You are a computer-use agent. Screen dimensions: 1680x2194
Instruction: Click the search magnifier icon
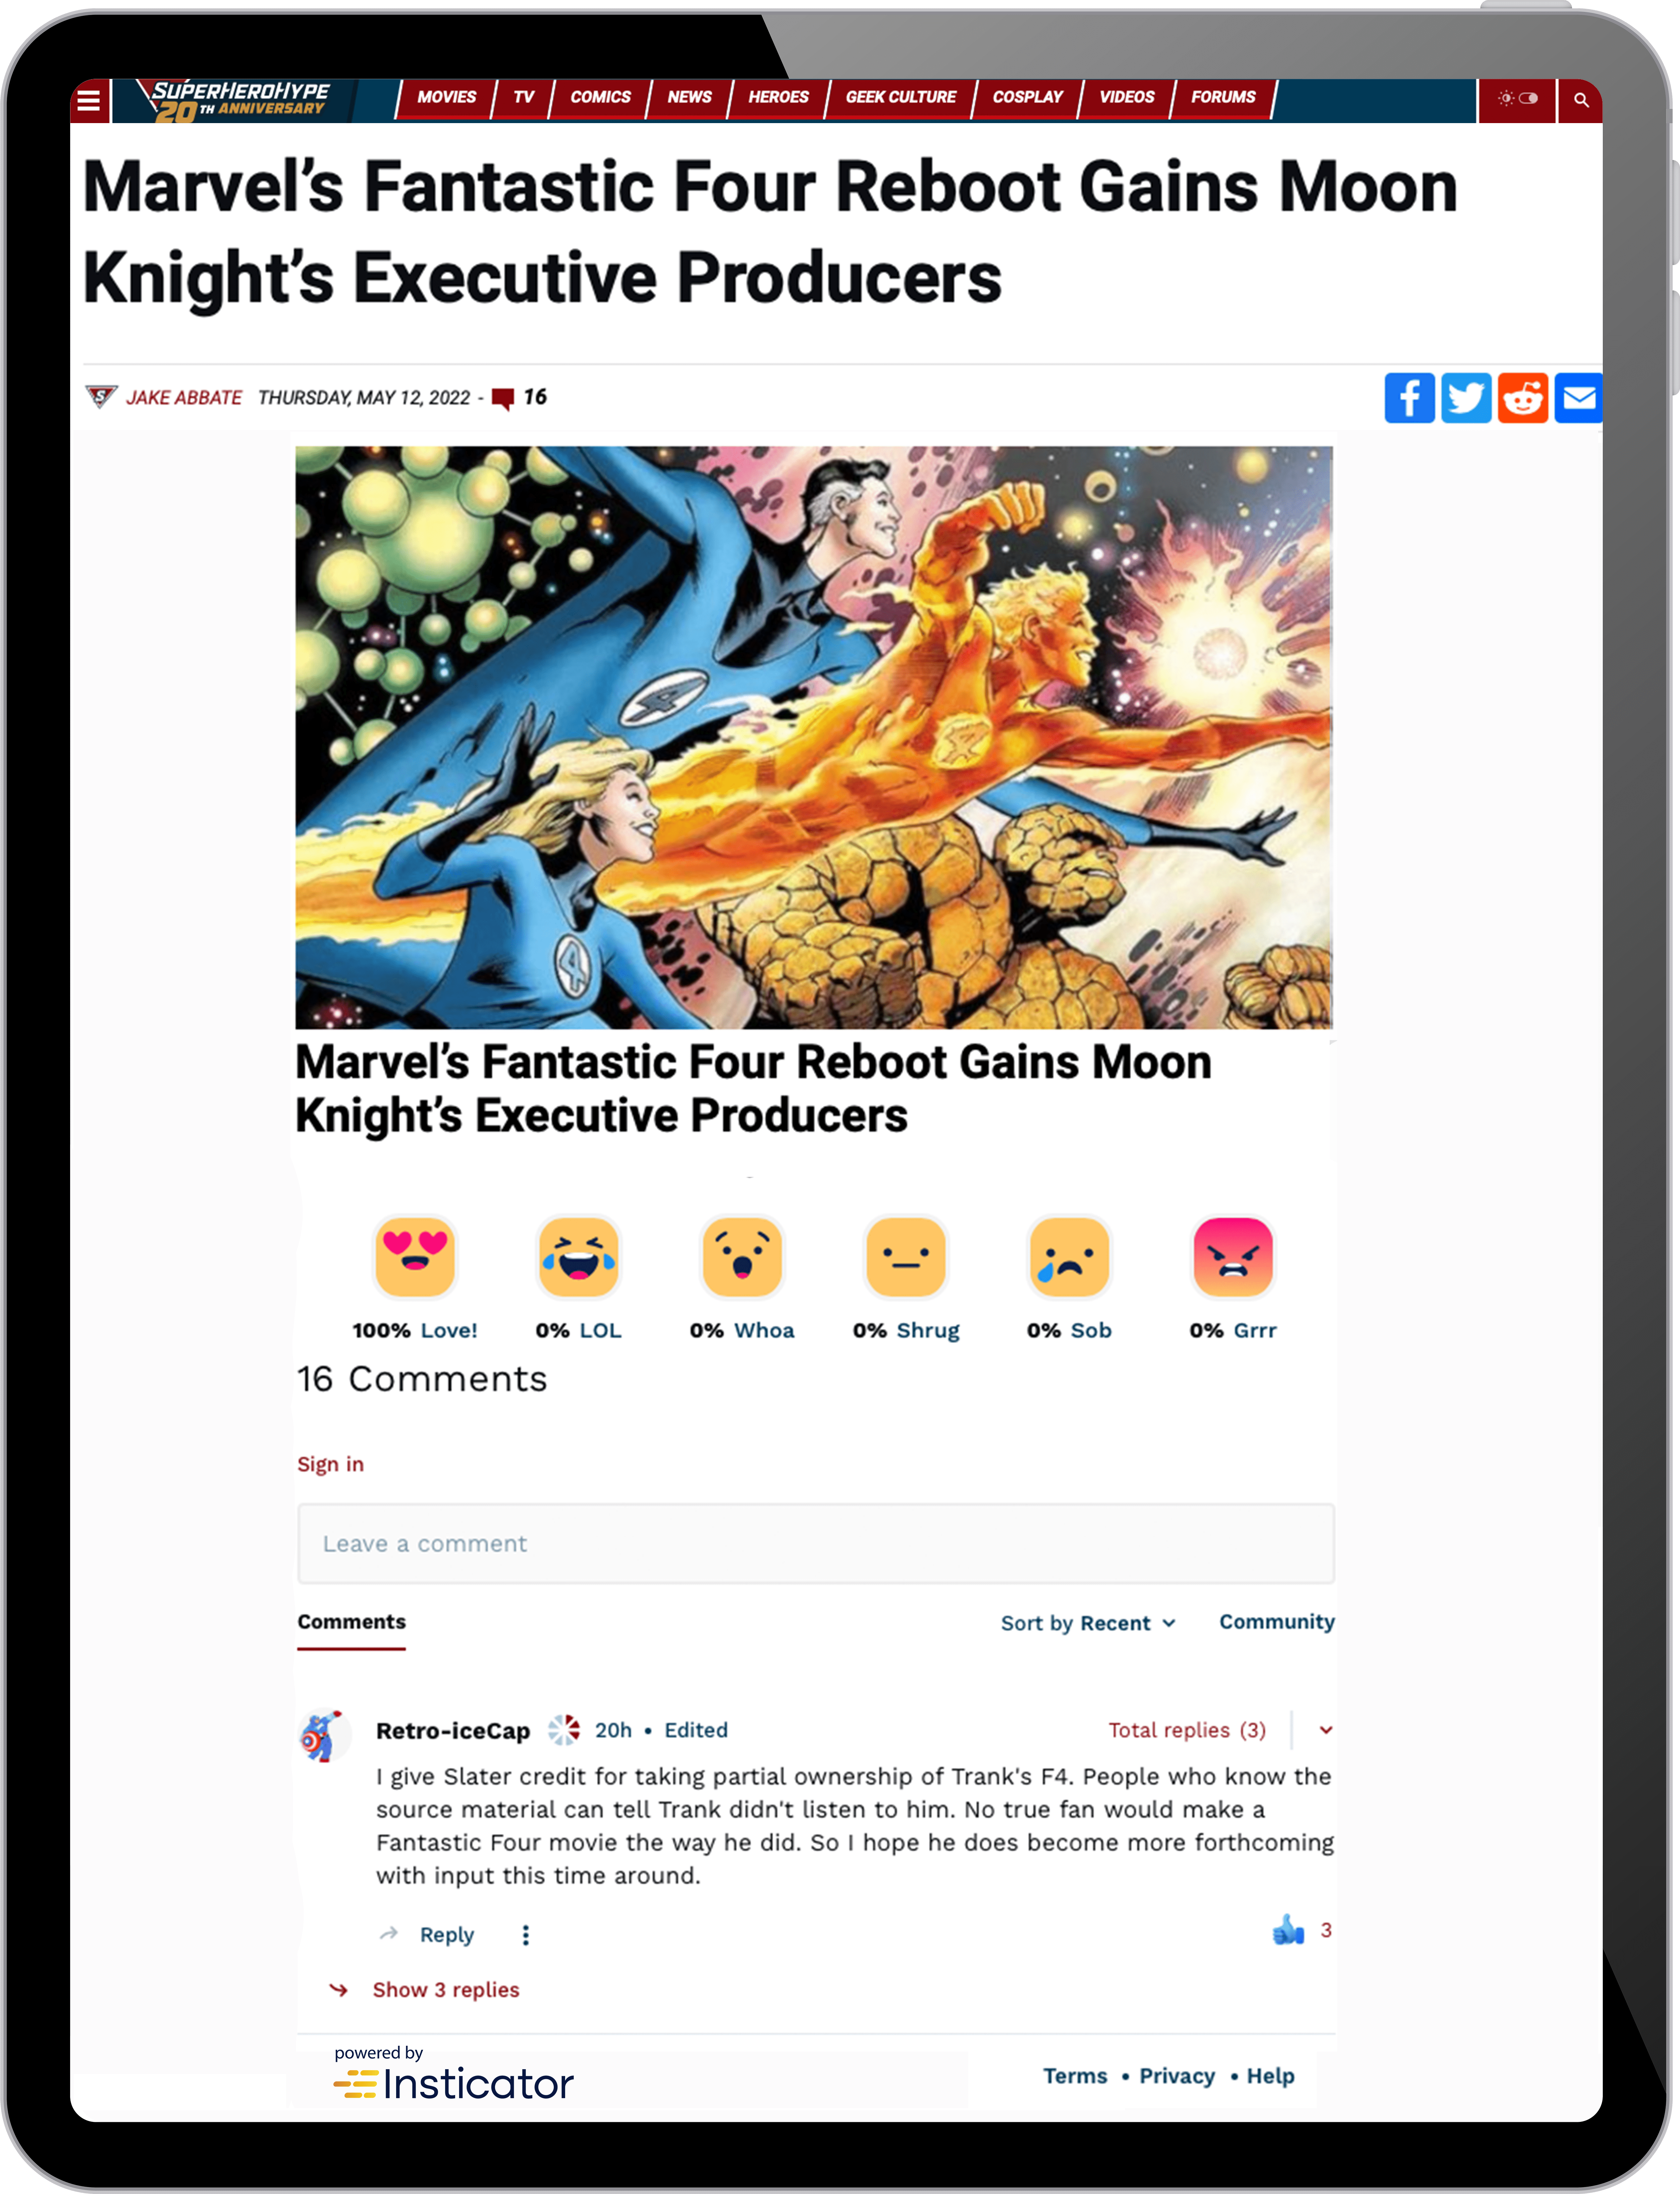(1581, 100)
